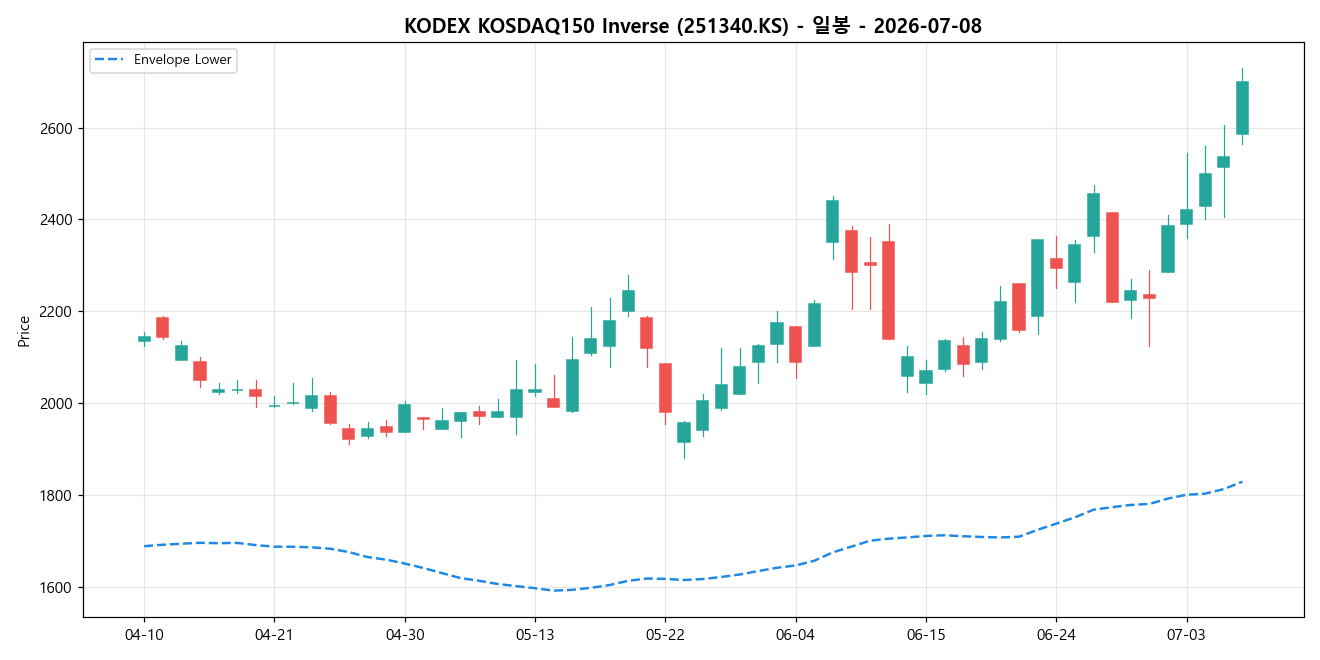Click the long red candle after 06-04 peak
1320x660 pixels.
coord(888,290)
